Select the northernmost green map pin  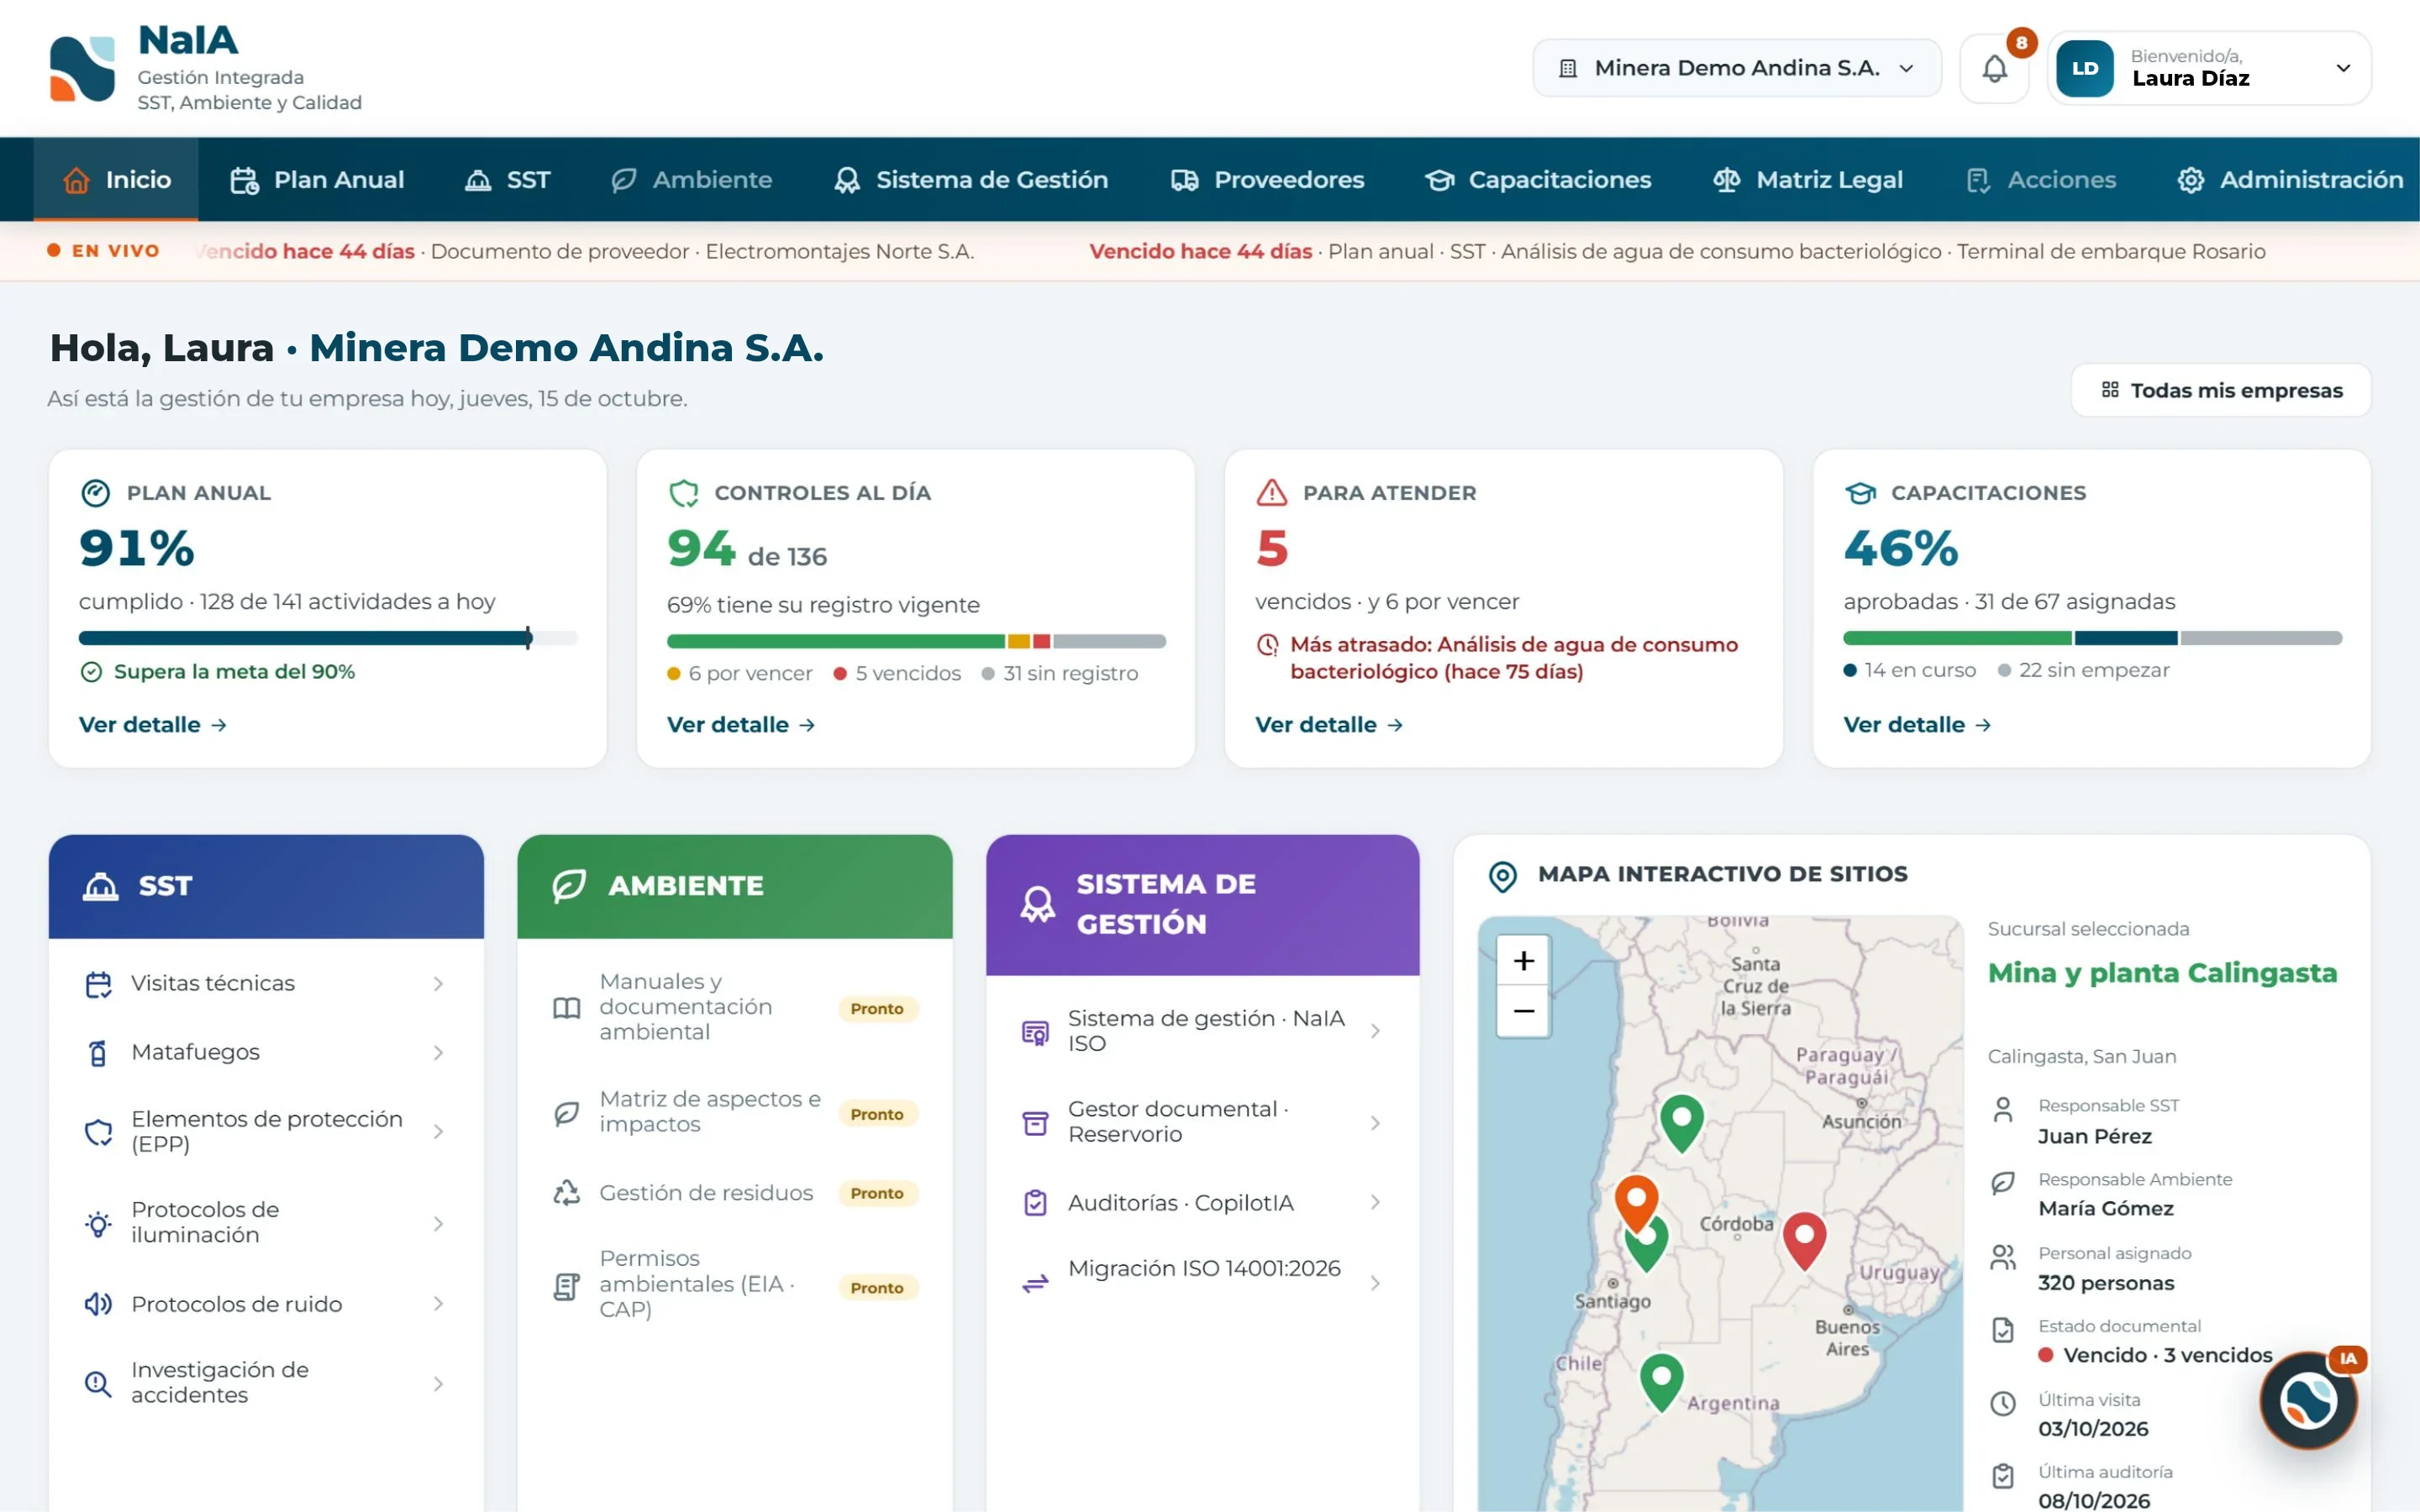pyautogui.click(x=1681, y=1122)
